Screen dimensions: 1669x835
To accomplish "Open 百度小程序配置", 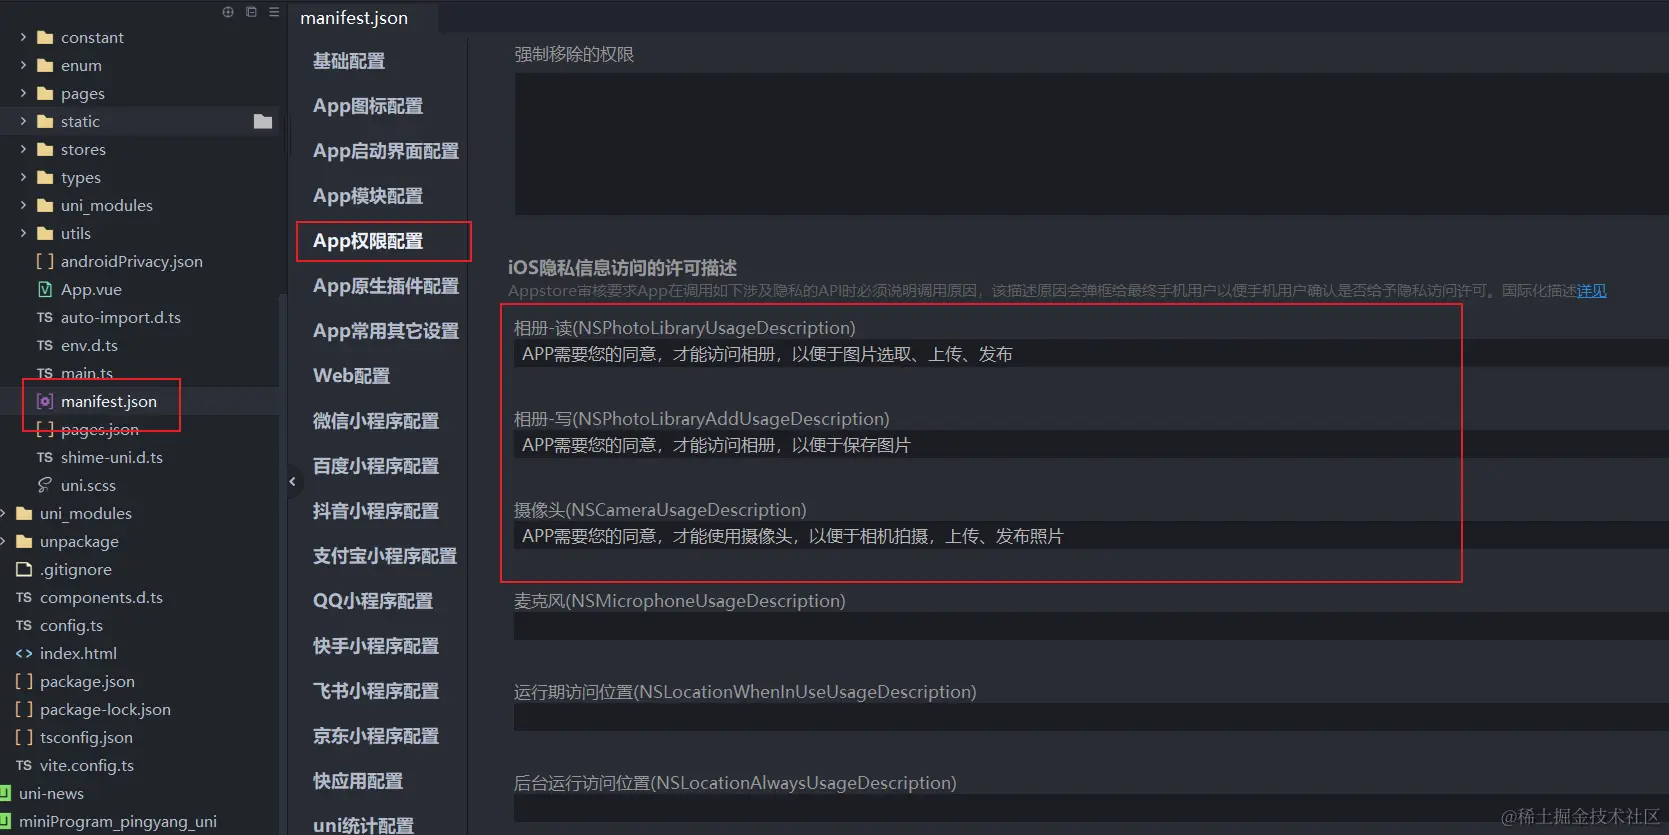I will 376,466.
